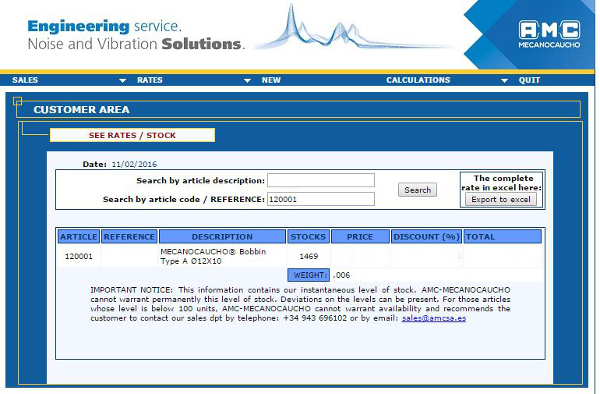Select QUIT in the navigation bar
This screenshot has height=394, width=600.
coord(529,80)
